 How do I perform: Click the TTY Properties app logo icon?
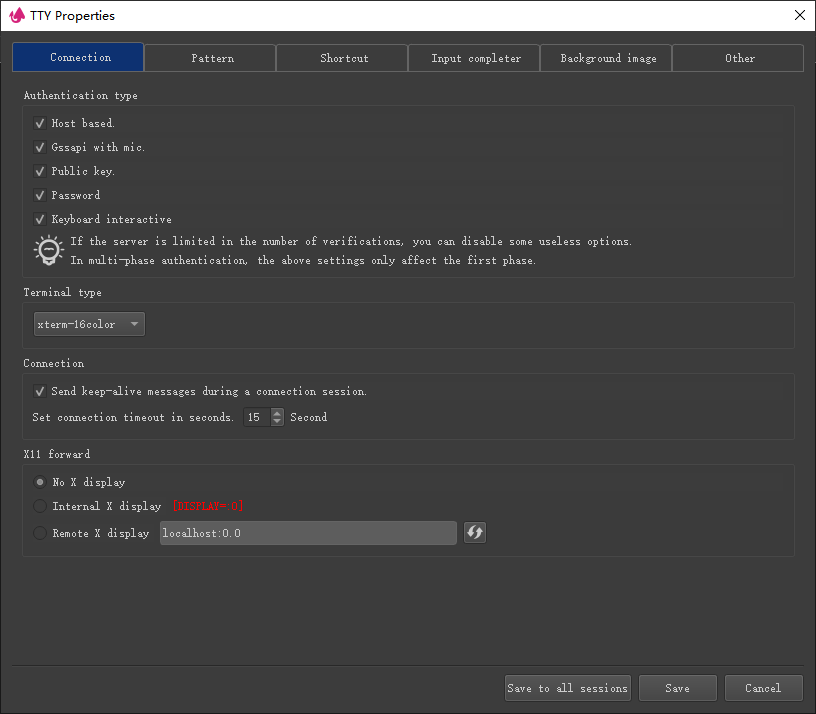pos(16,15)
